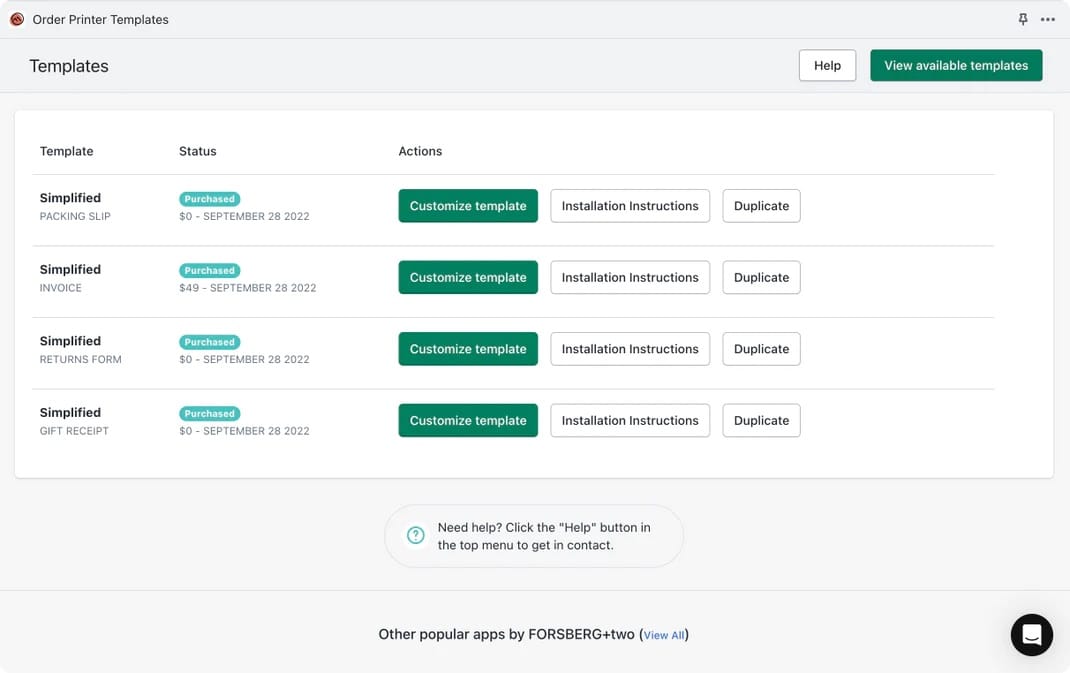This screenshot has width=1070, height=673.
Task: Click the Purchased badge in Returns Form row
Action: [209, 342]
